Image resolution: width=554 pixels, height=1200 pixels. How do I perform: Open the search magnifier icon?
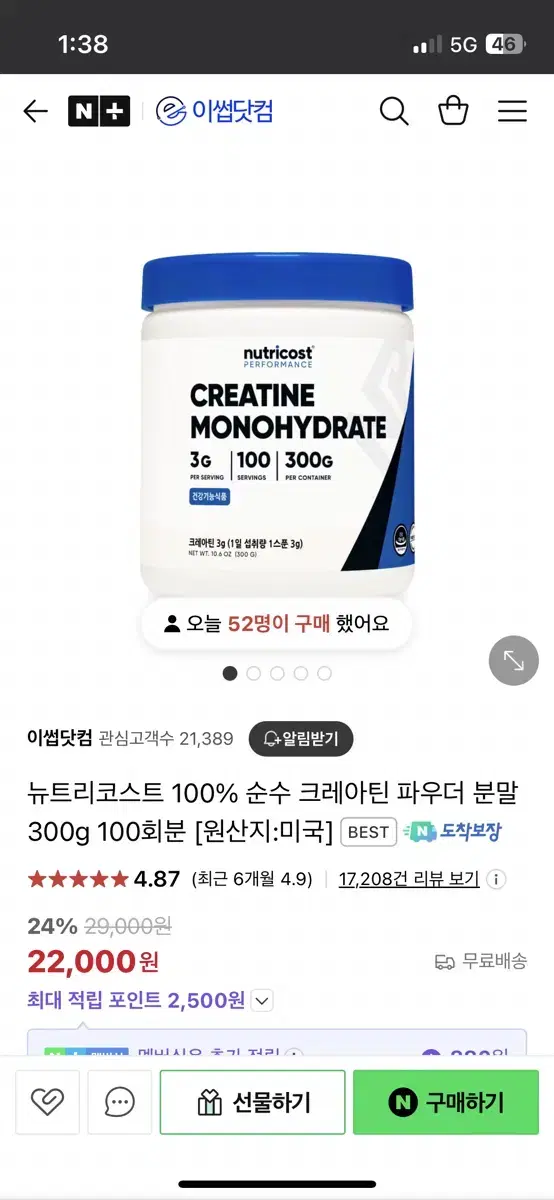394,111
